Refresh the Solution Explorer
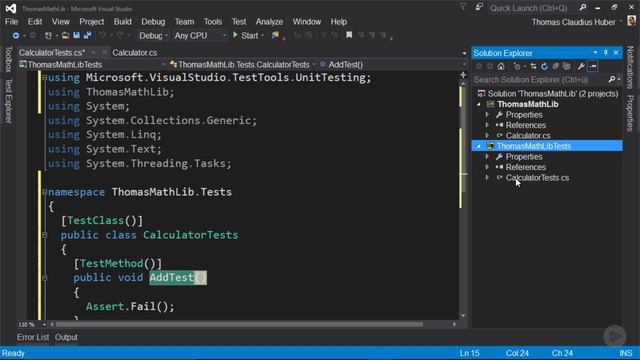The image size is (640, 360). coord(544,66)
